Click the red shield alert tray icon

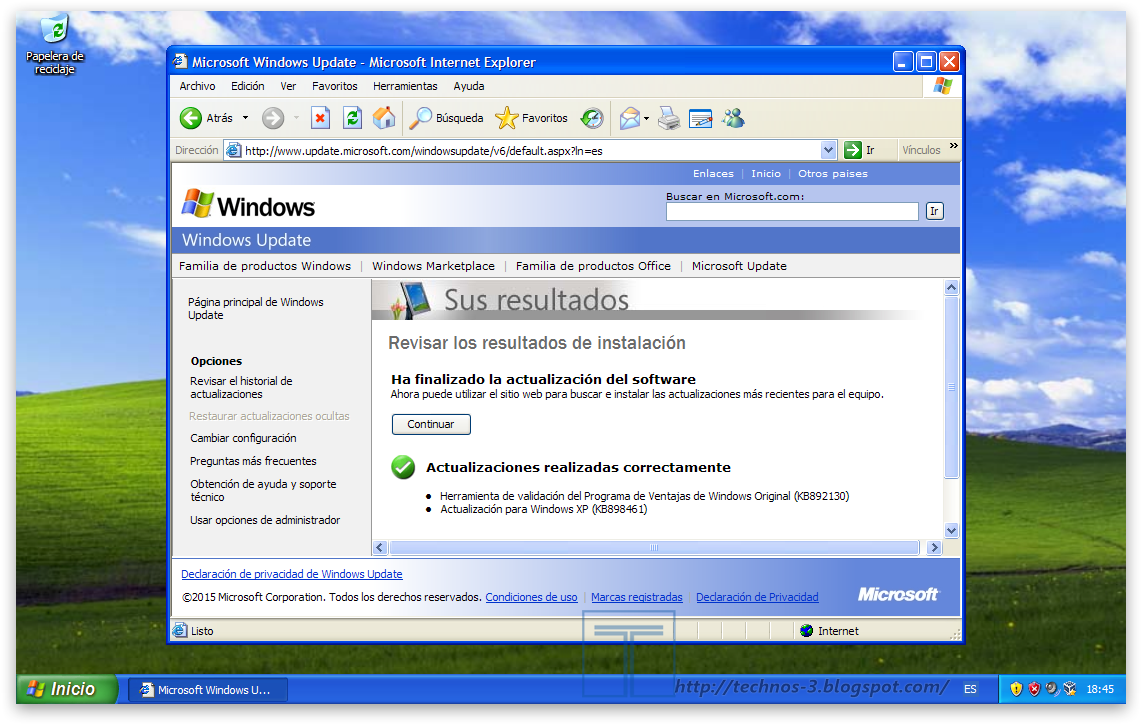[1034, 689]
